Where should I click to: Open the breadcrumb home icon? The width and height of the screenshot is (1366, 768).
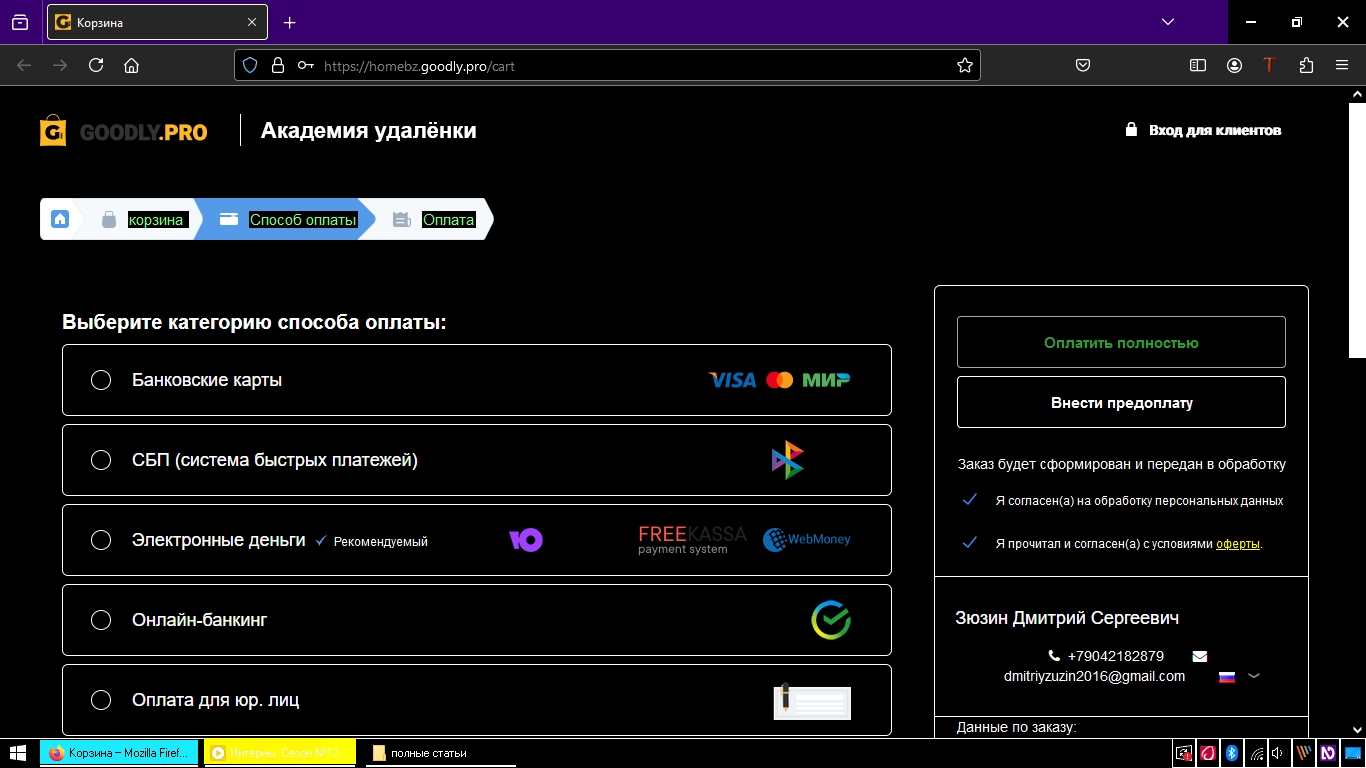coord(60,219)
